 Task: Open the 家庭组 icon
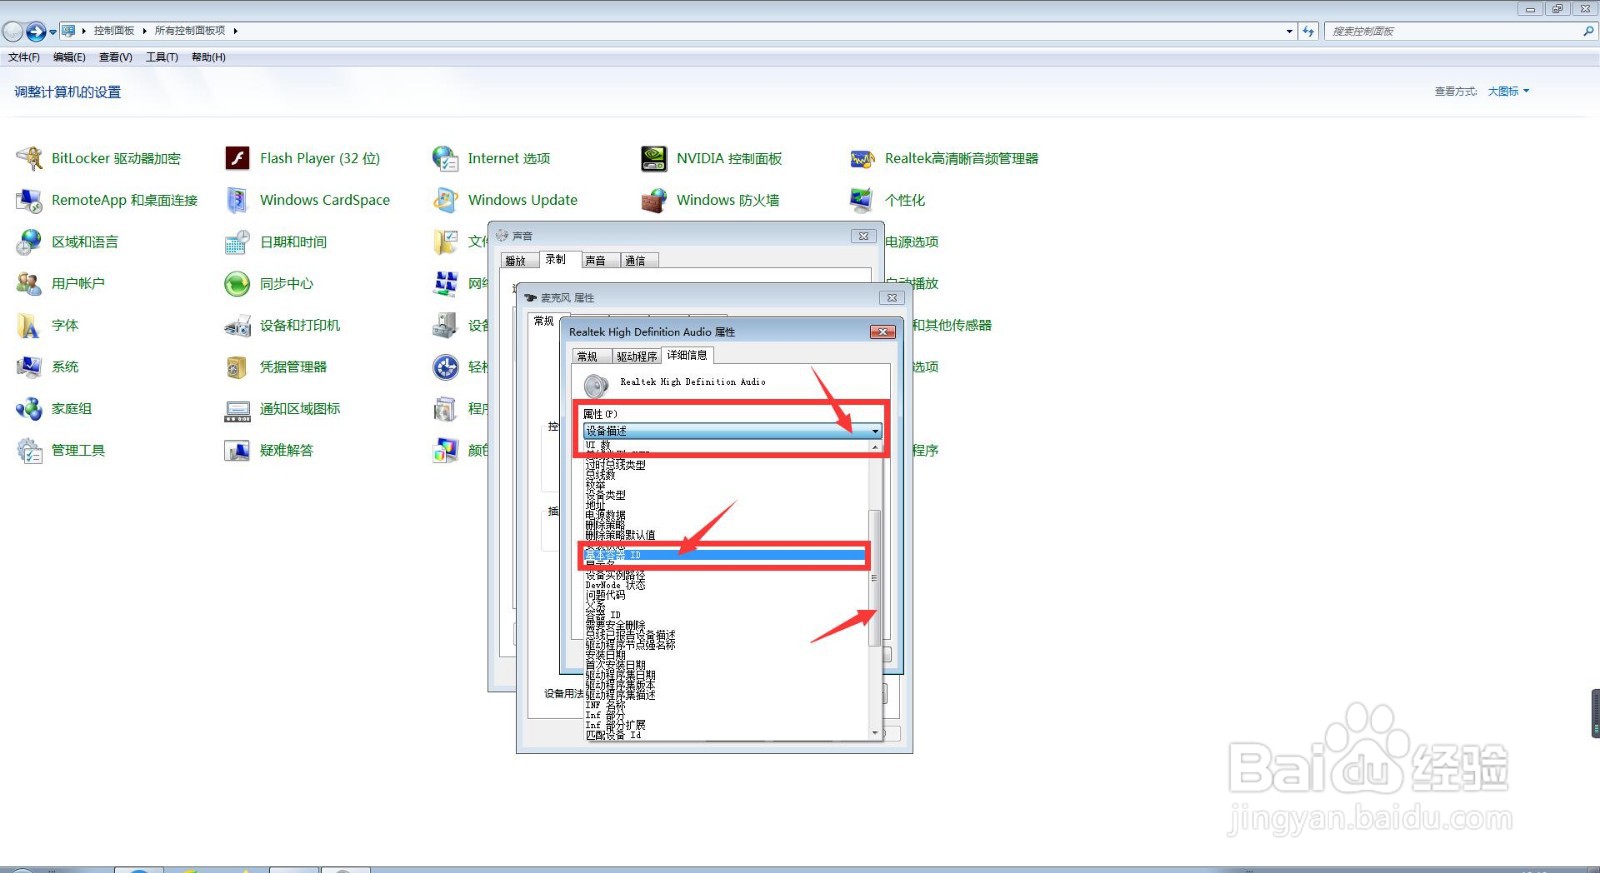[29, 409]
